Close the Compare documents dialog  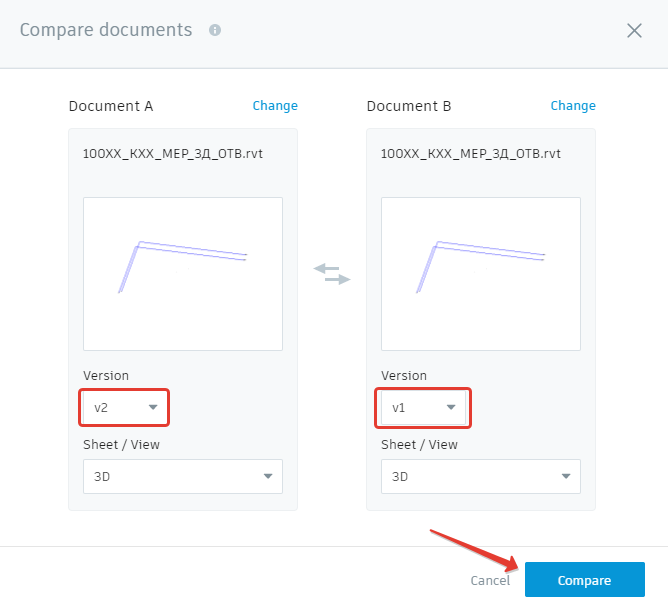click(x=634, y=31)
